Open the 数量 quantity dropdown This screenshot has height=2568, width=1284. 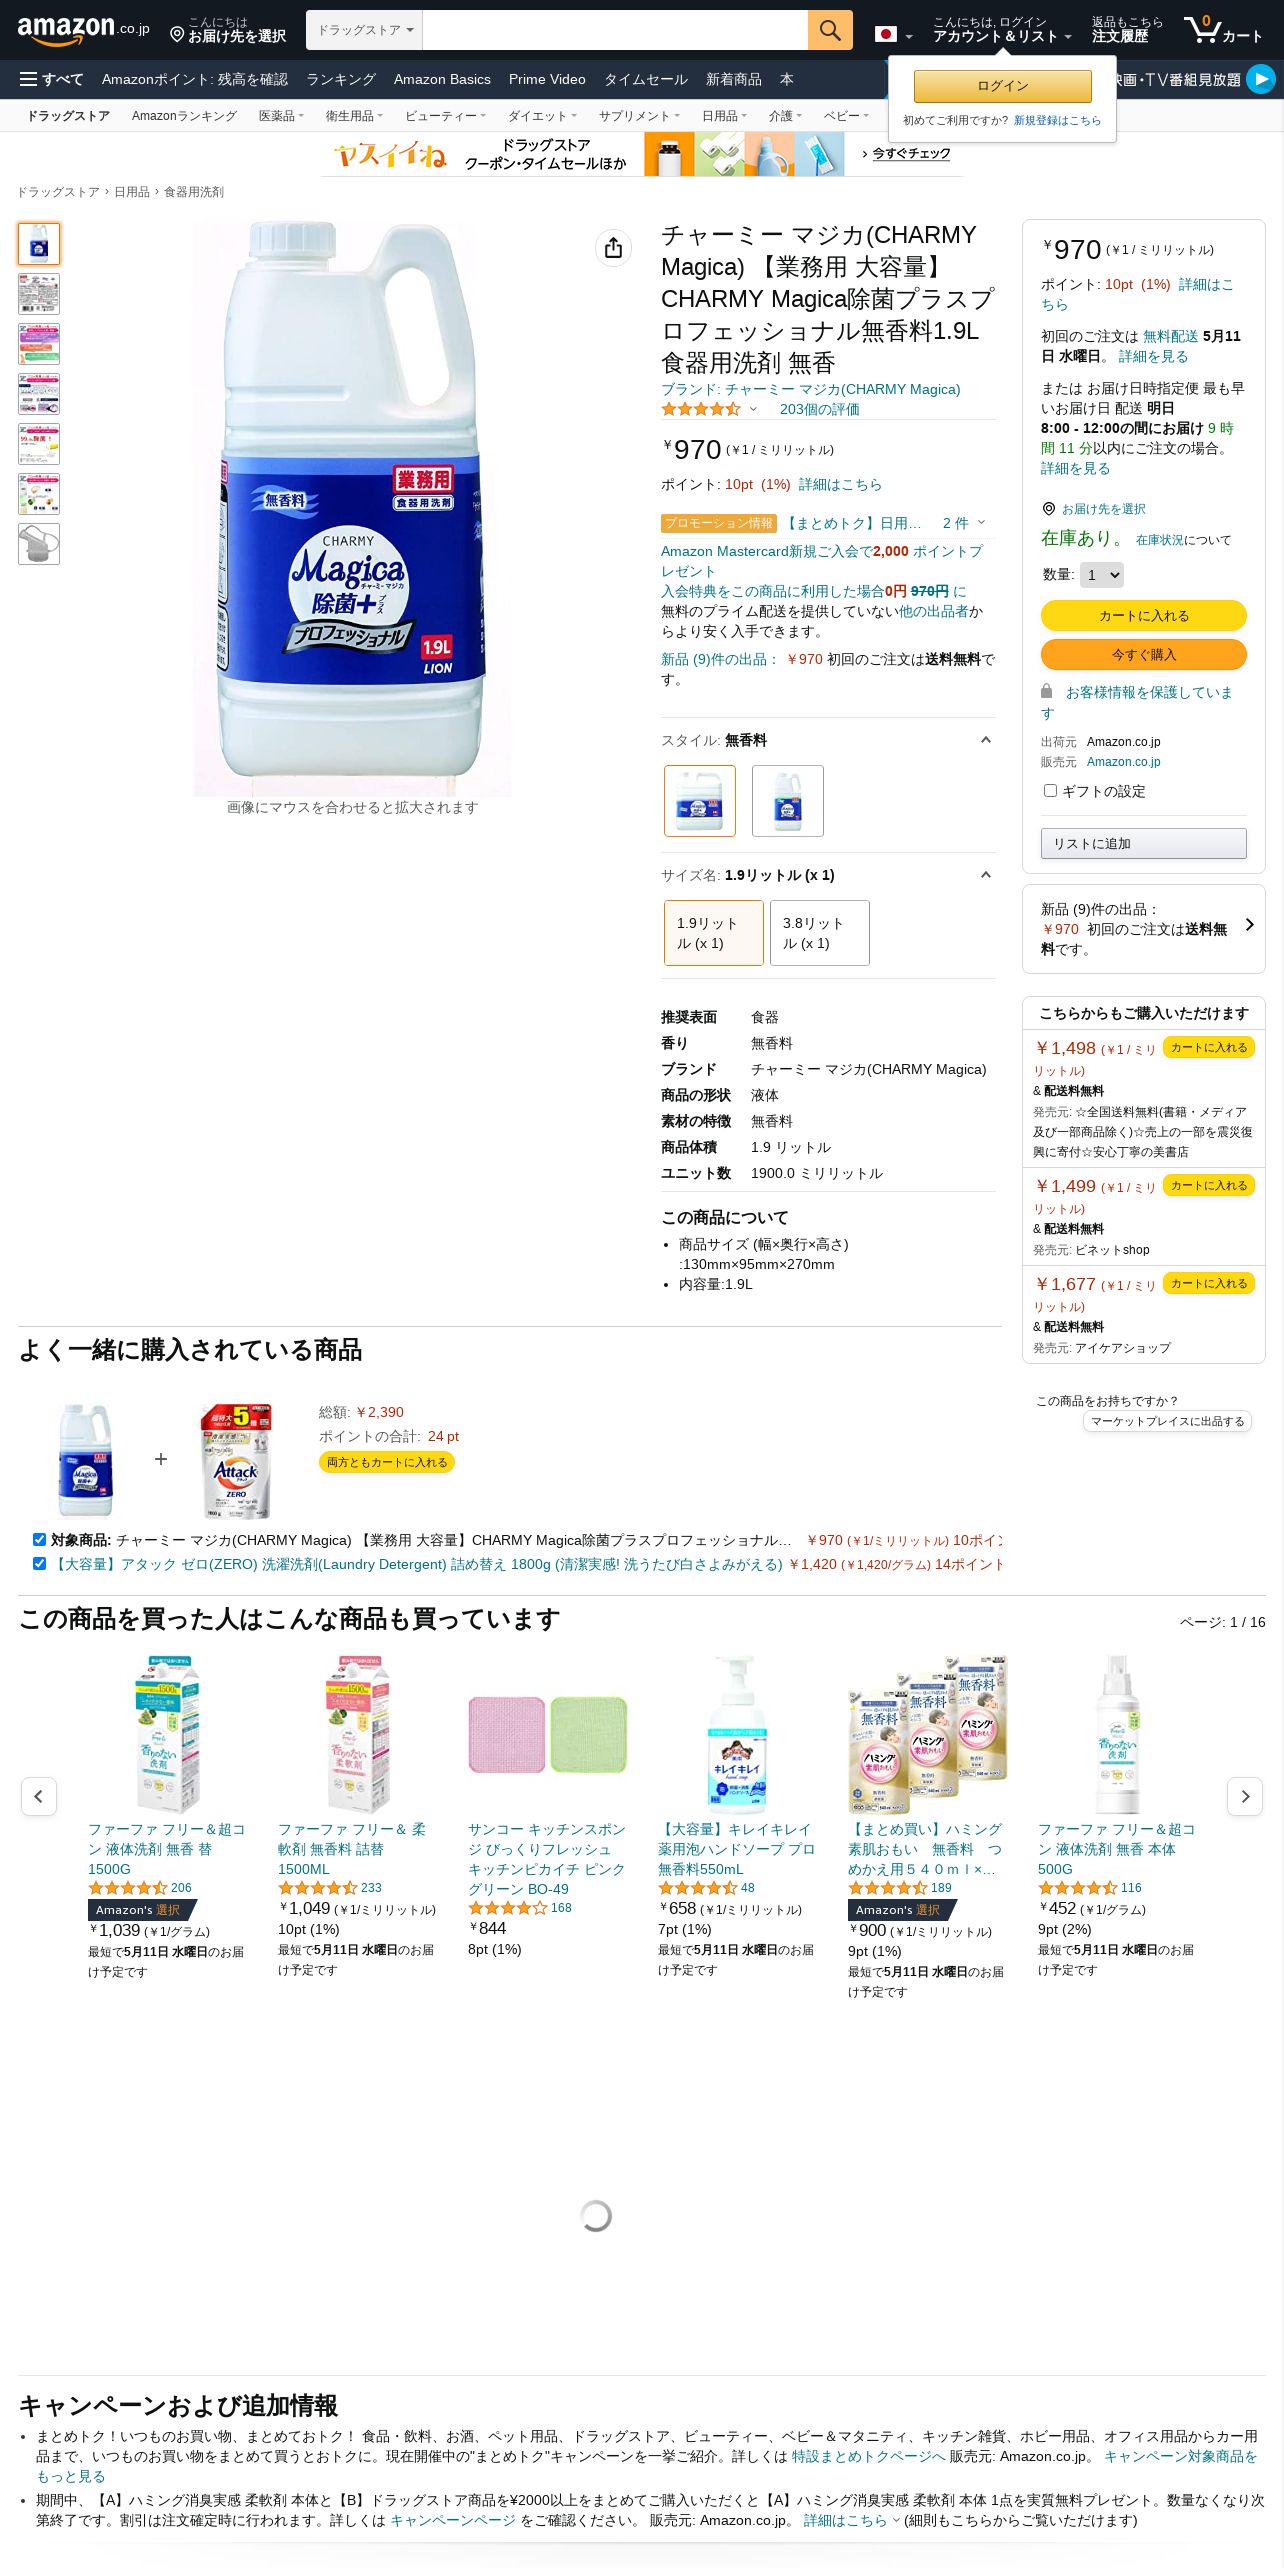1102,575
